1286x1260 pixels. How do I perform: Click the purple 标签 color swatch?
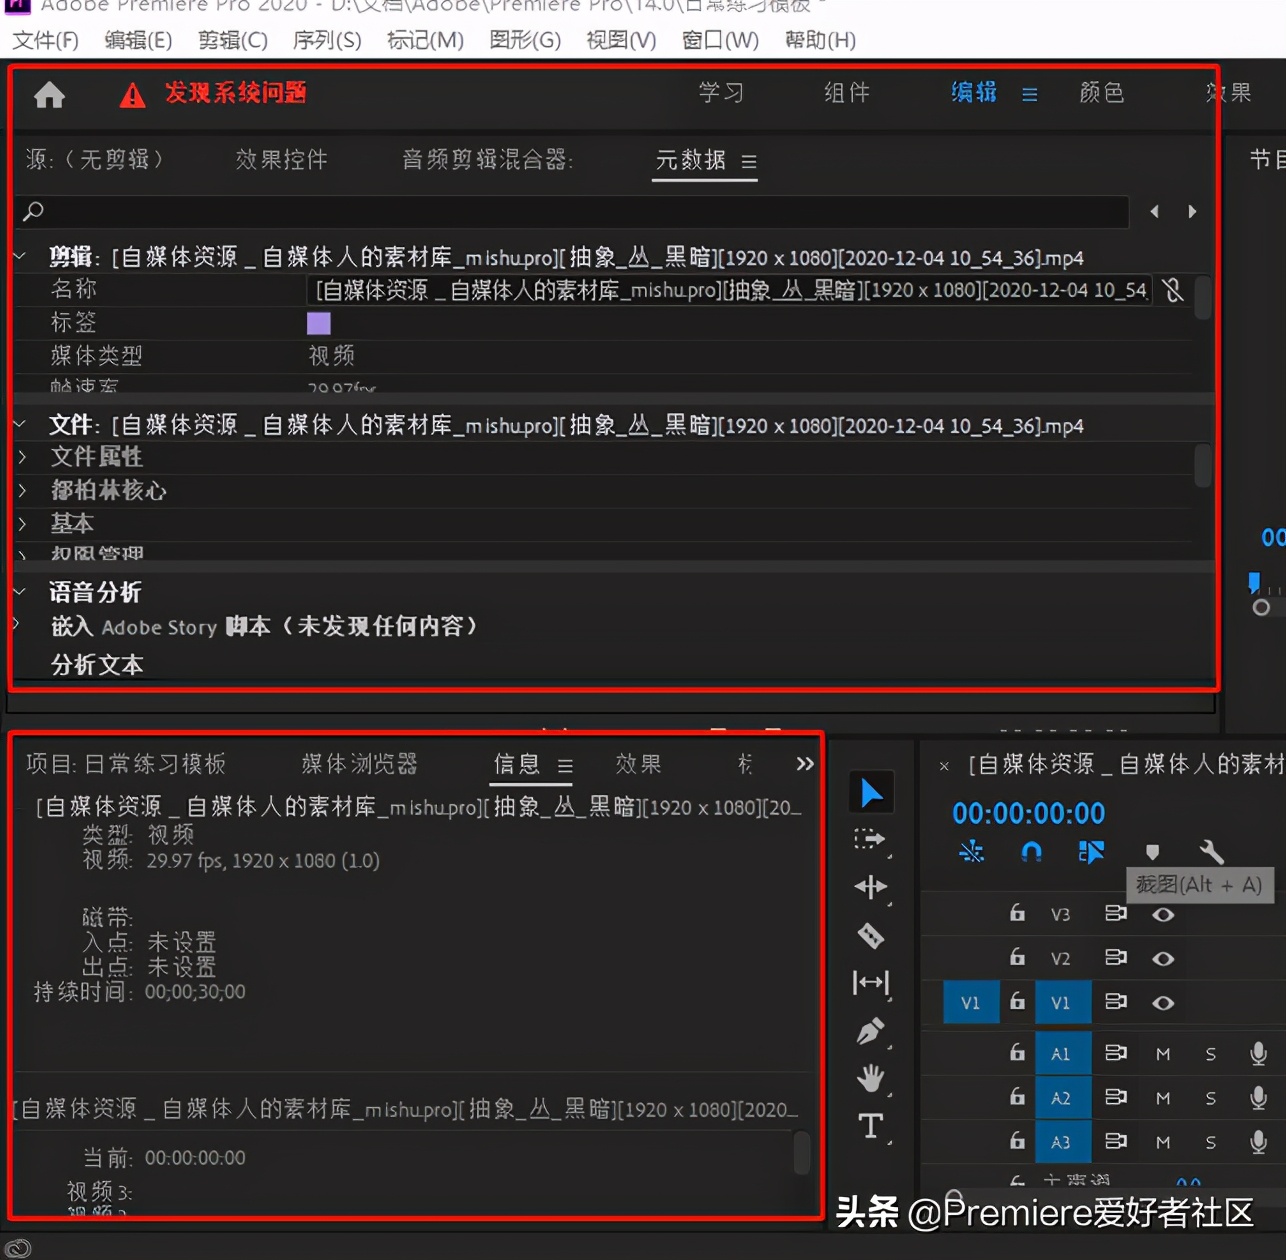click(x=318, y=322)
